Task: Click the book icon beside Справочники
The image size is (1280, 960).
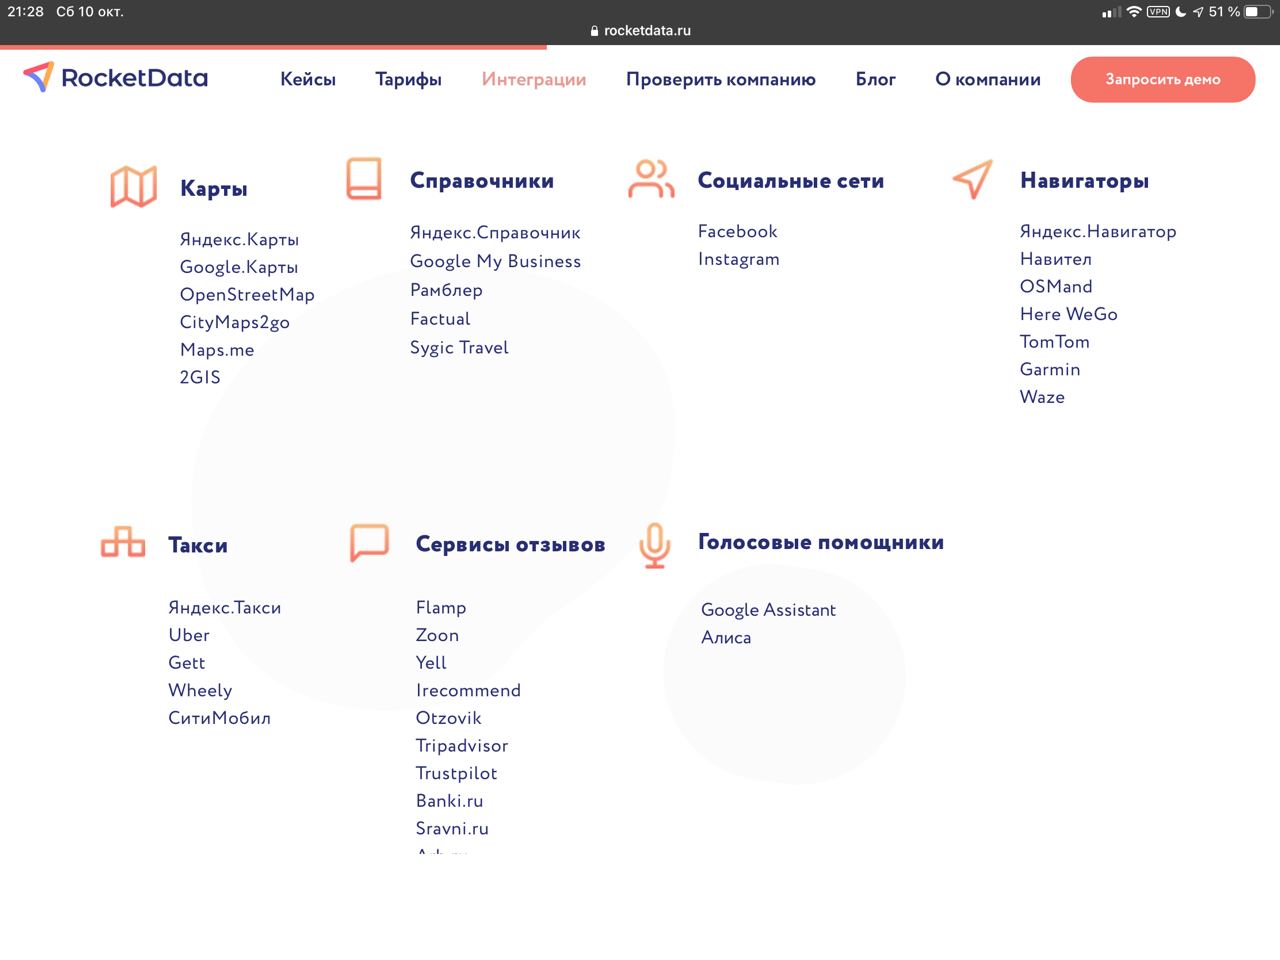Action: (364, 179)
